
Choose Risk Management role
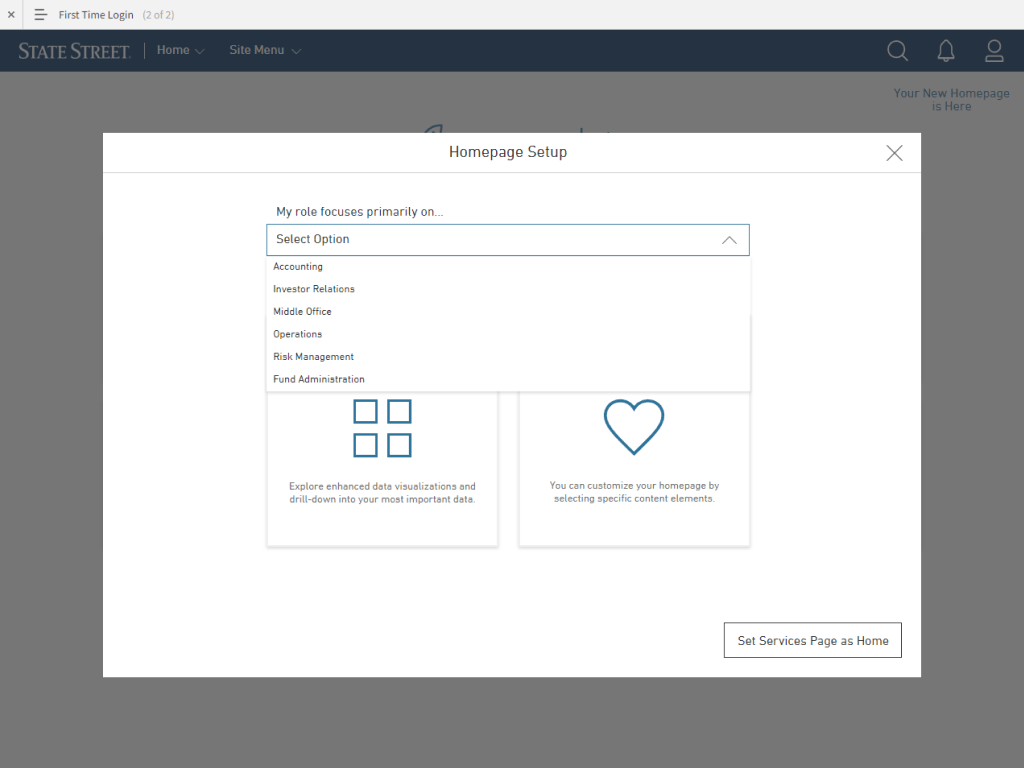point(313,357)
